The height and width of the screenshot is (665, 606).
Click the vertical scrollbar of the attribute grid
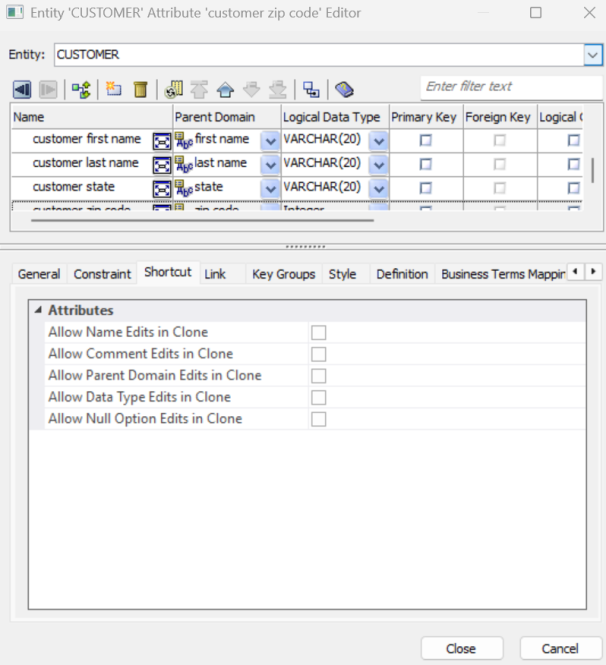click(x=592, y=170)
